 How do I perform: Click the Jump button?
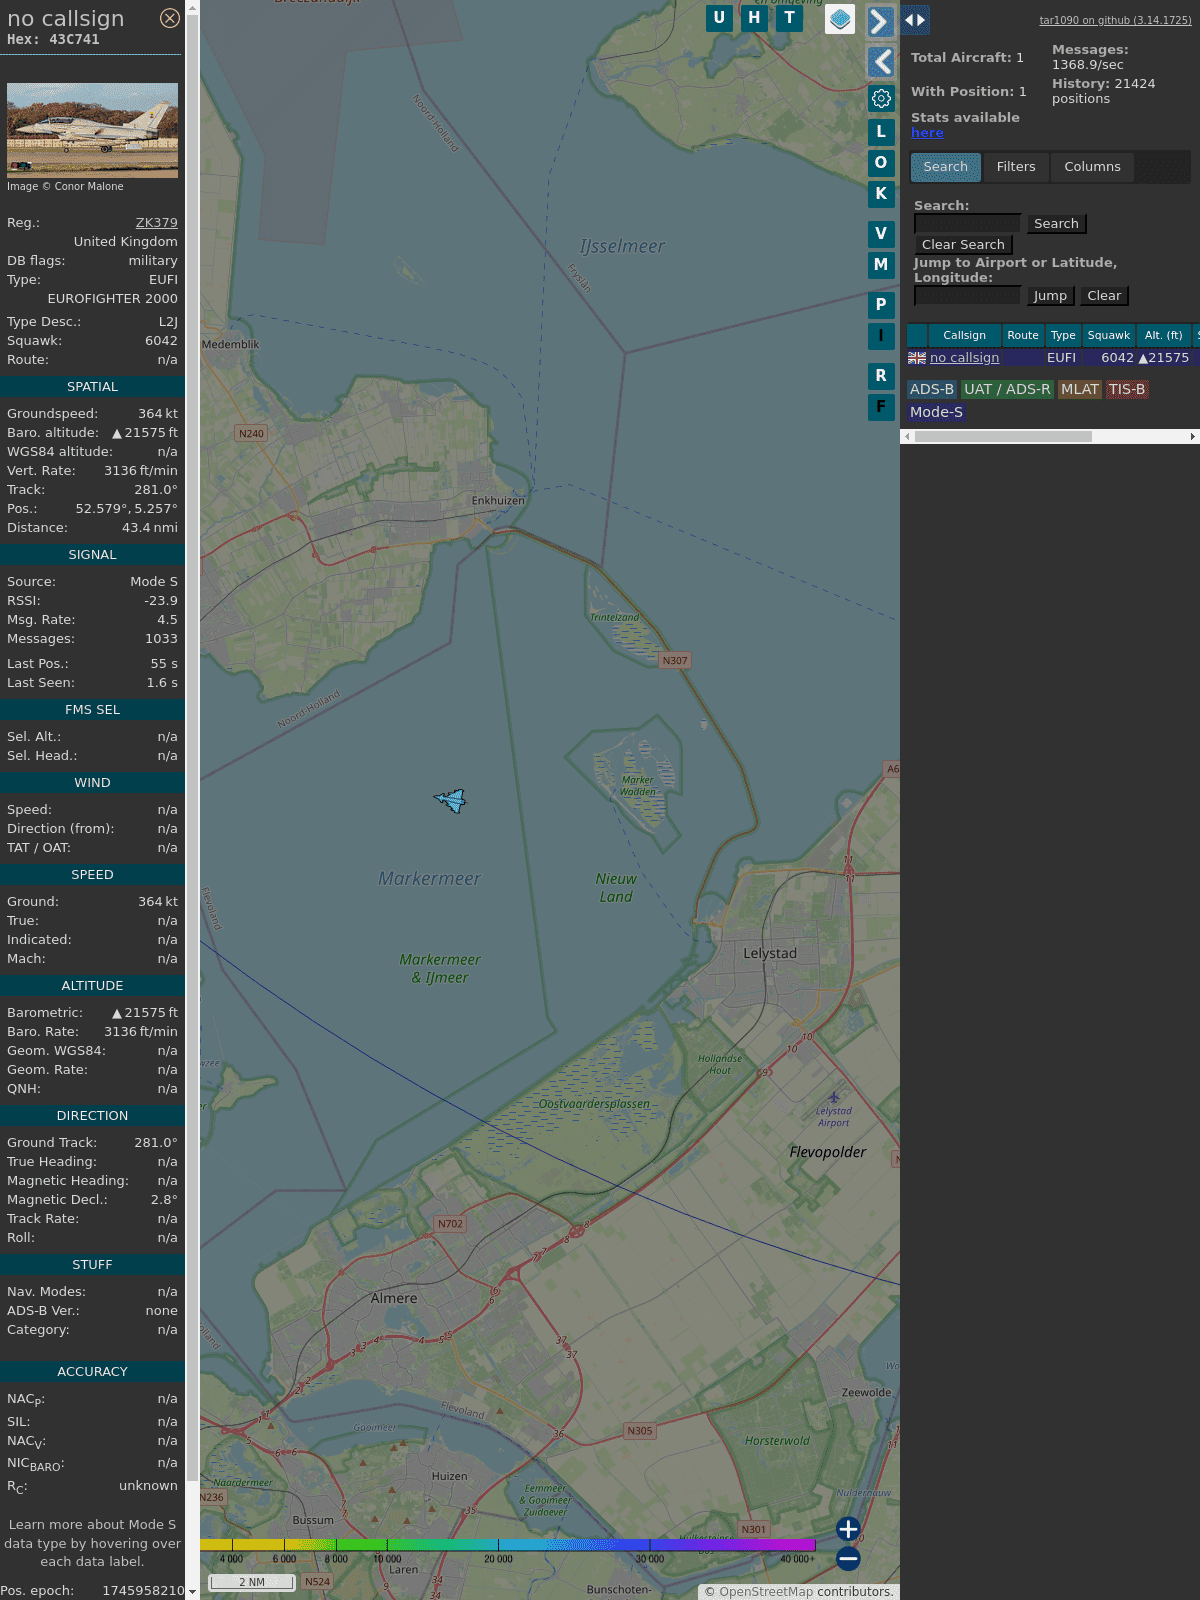[1050, 296]
